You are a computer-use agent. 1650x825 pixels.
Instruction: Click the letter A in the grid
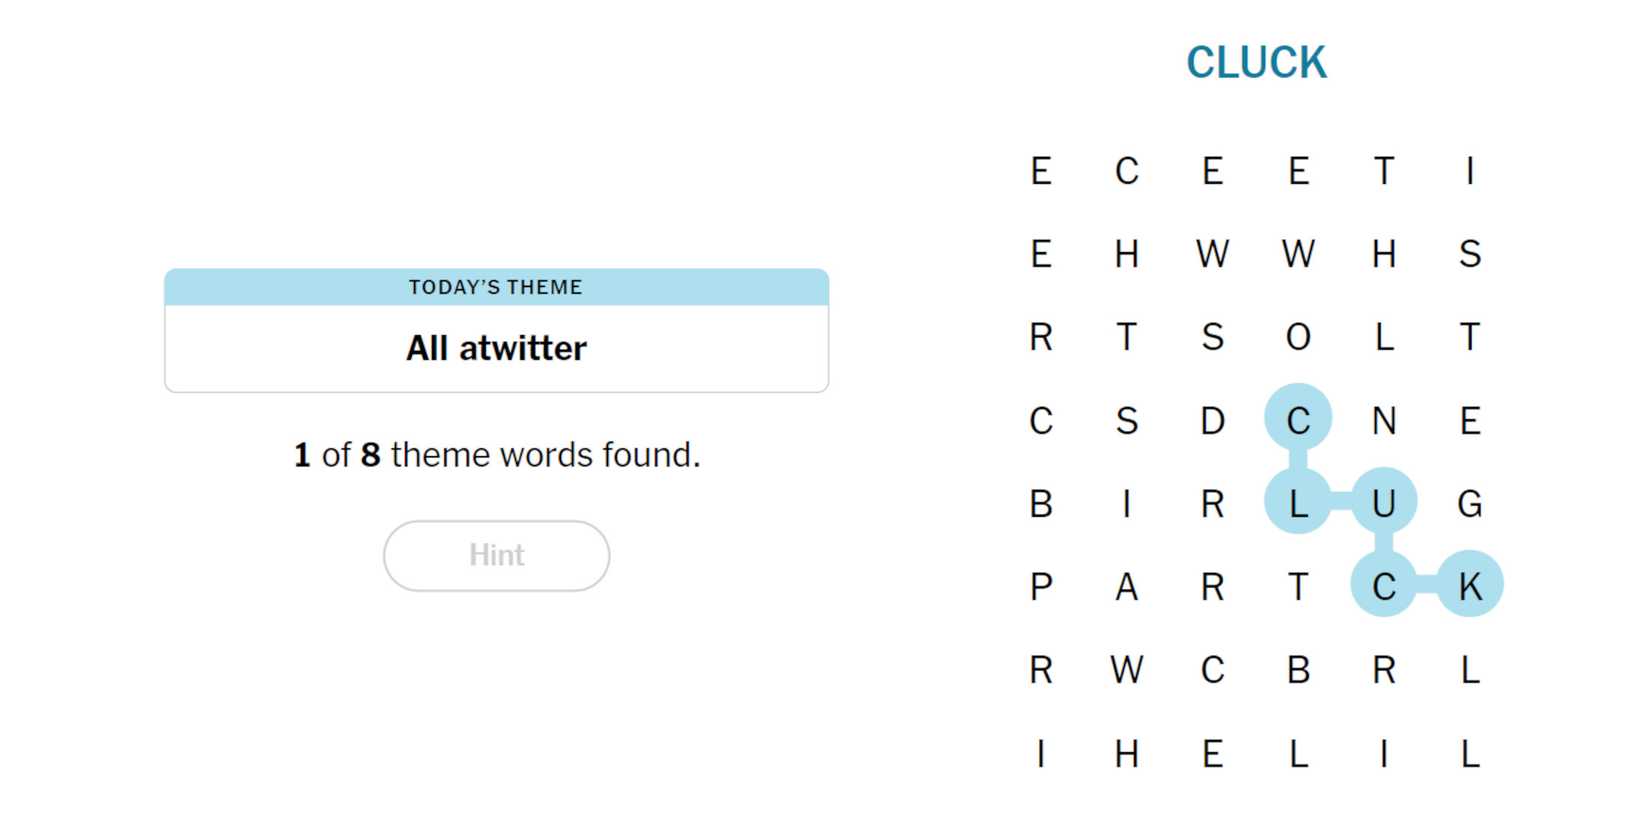(1127, 587)
